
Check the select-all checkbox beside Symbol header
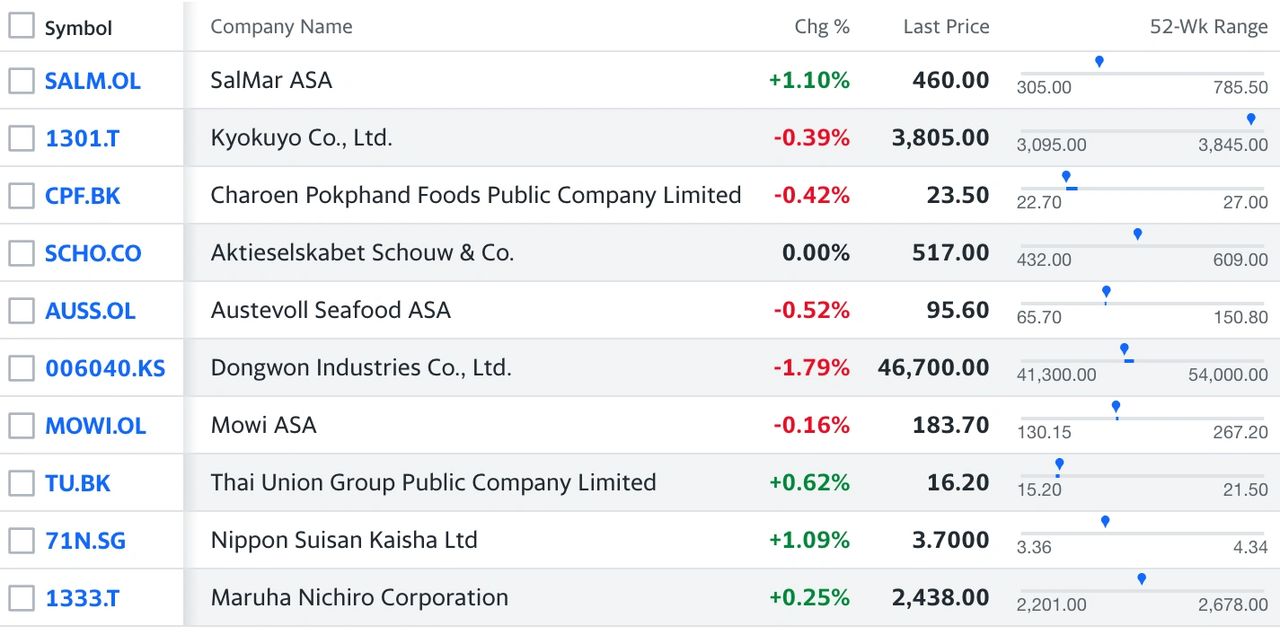point(21,27)
